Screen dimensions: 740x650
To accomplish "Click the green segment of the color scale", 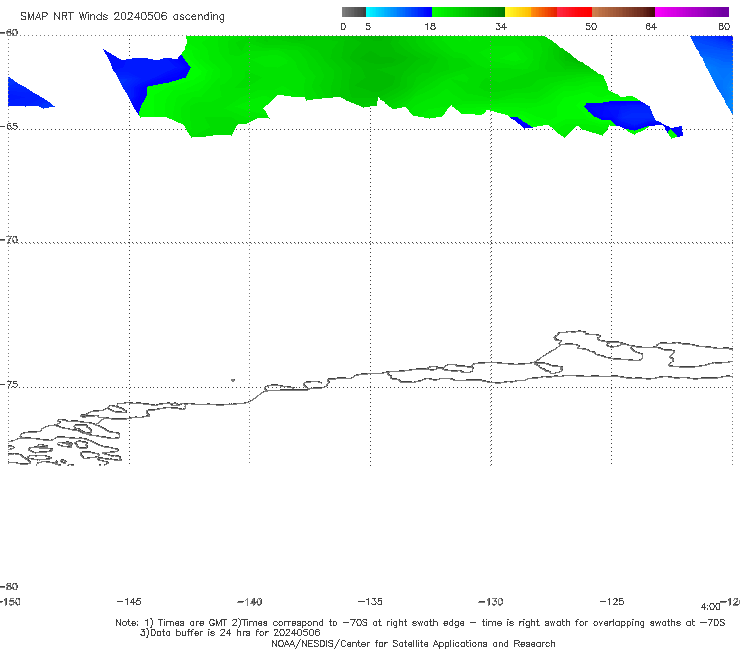I will (x=468, y=12).
